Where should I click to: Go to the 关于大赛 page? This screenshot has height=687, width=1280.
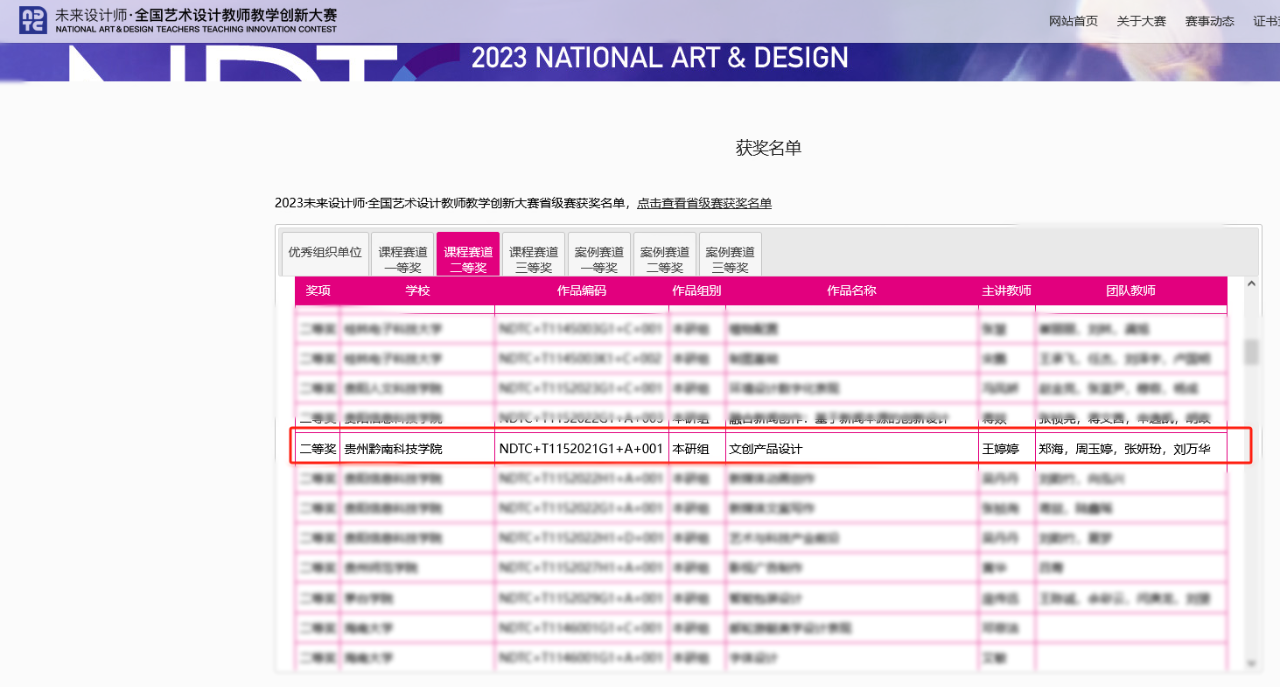[1141, 21]
